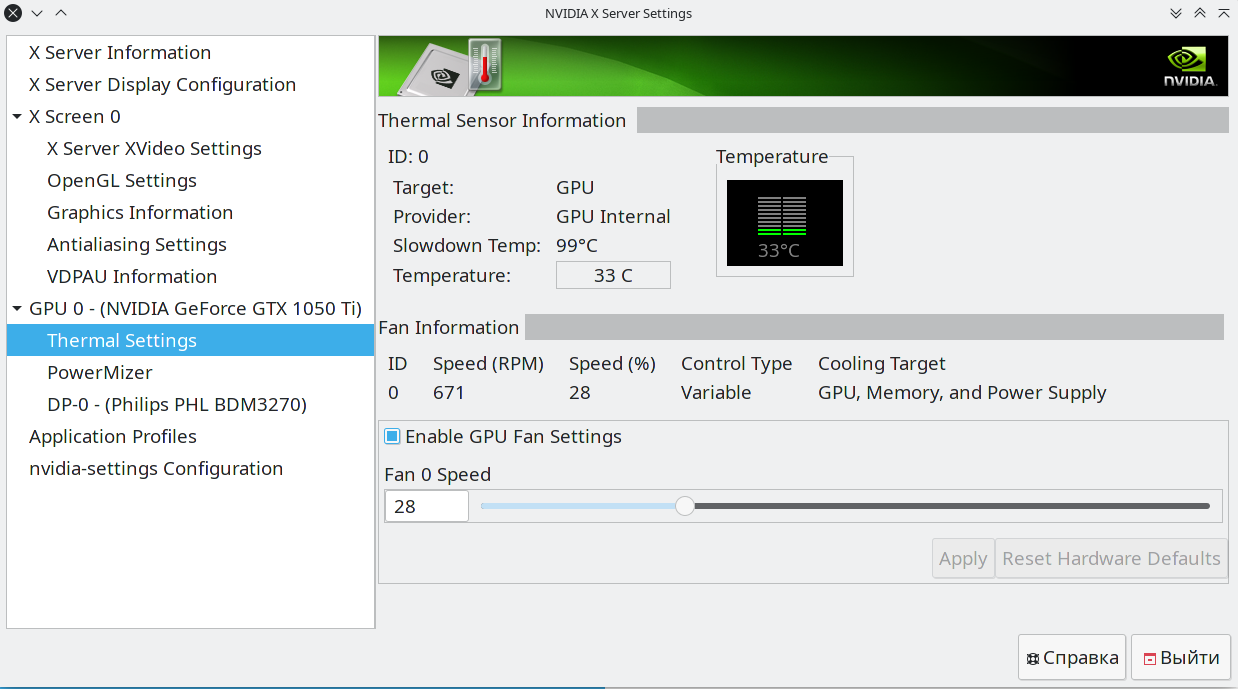Image resolution: width=1238 pixels, height=689 pixels.
Task: Click the NVIDIA logo in the banner
Action: coord(1189,67)
